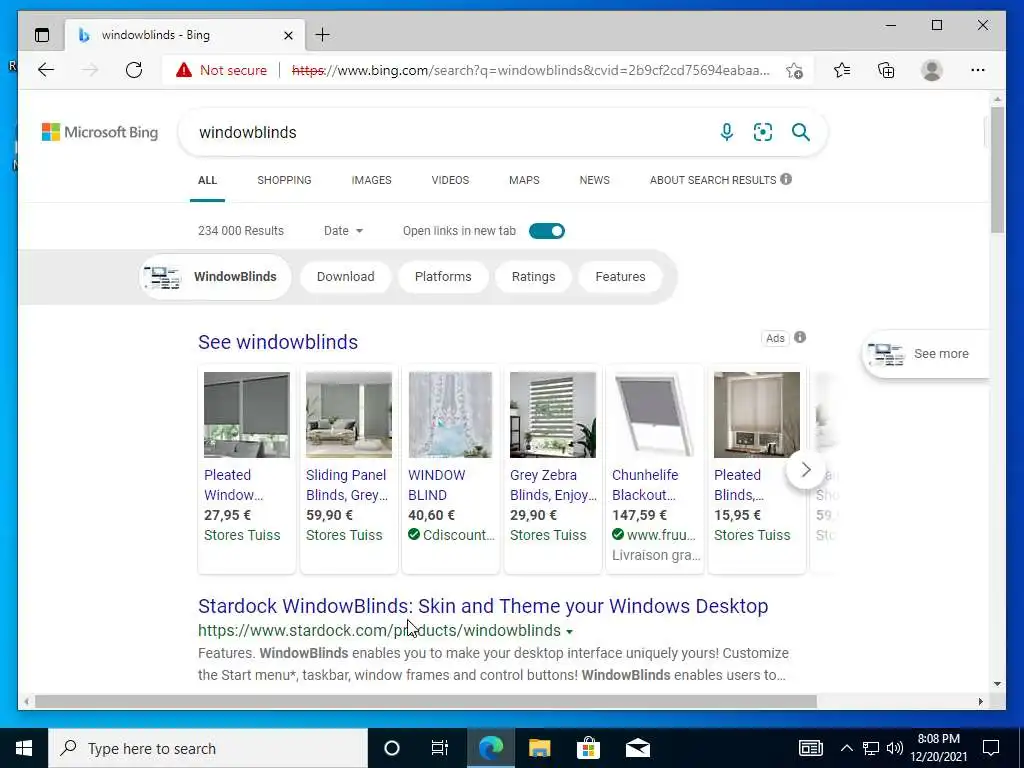Viewport: 1024px width, 768px height.
Task: Click the 234 000 Results text
Action: click(x=241, y=231)
